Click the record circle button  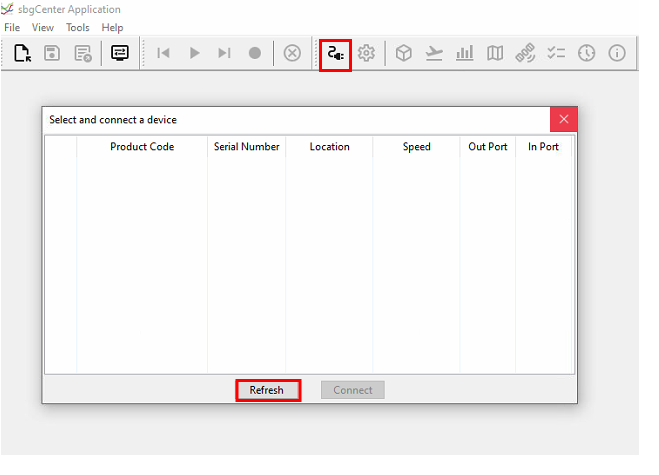255,53
